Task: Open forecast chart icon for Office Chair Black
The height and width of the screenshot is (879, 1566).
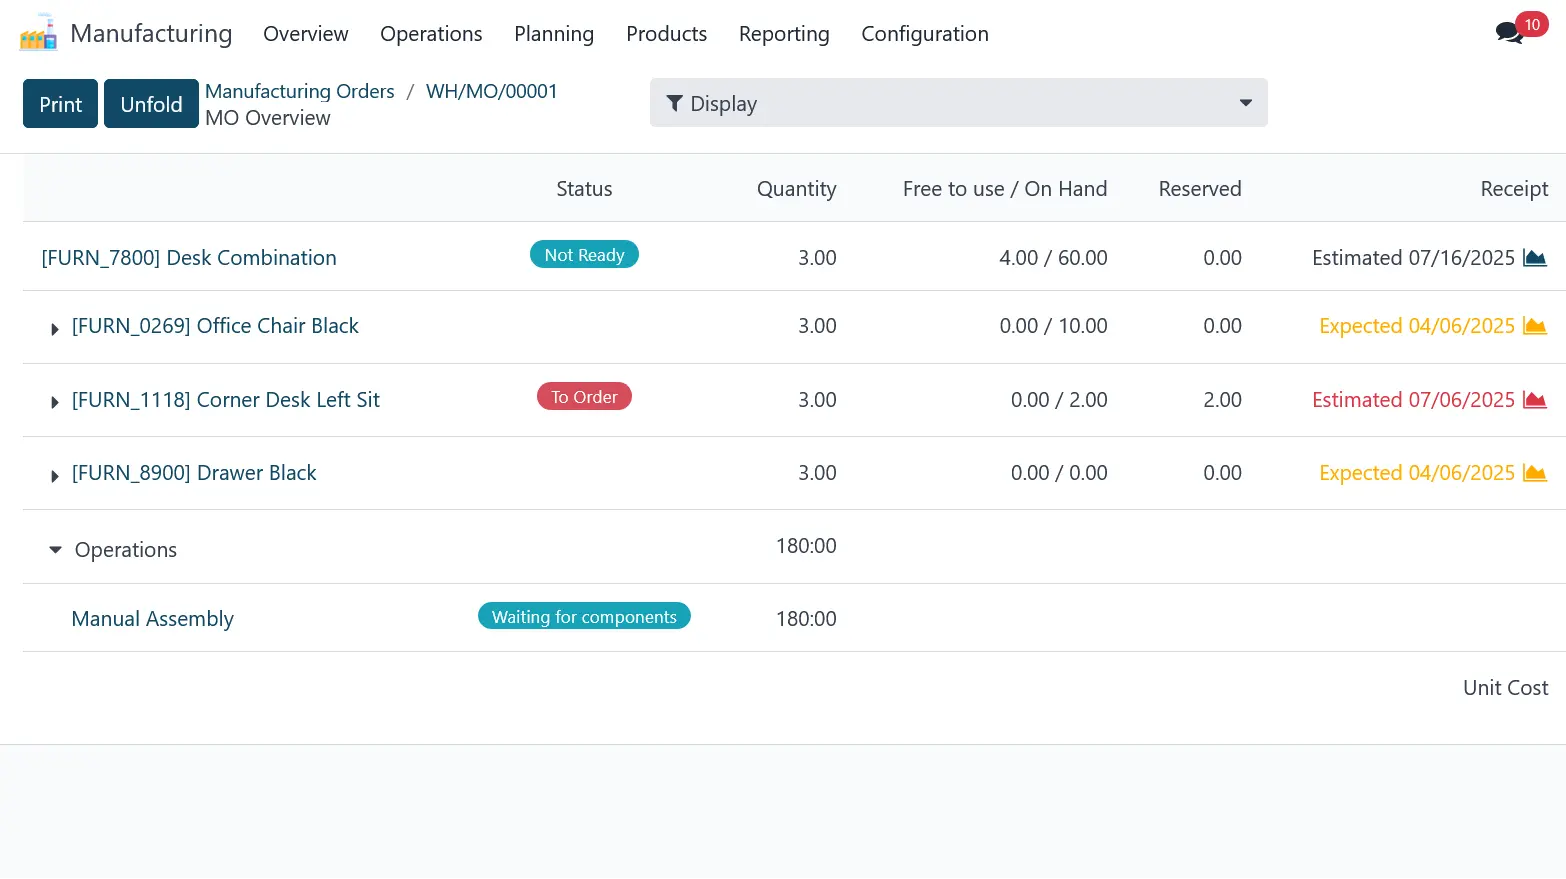Action: [x=1534, y=326]
